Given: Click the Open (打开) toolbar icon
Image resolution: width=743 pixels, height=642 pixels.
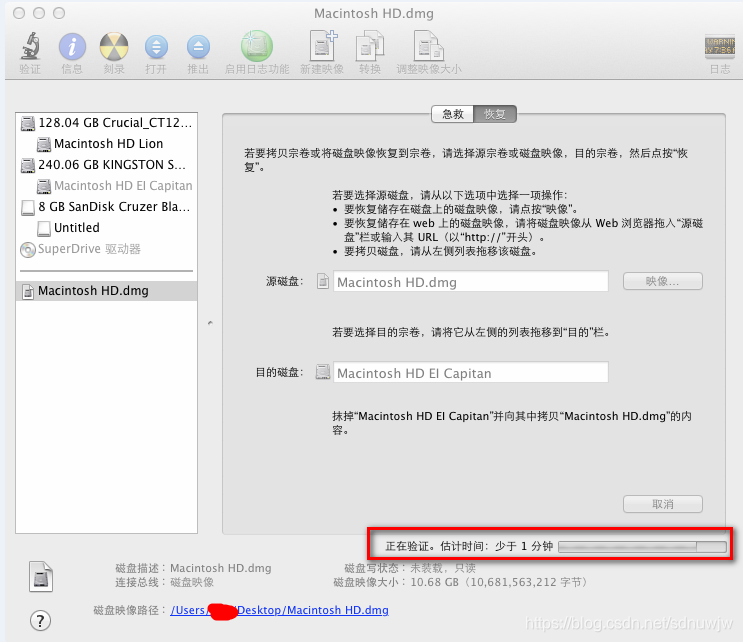Looking at the screenshot, I should (156, 47).
